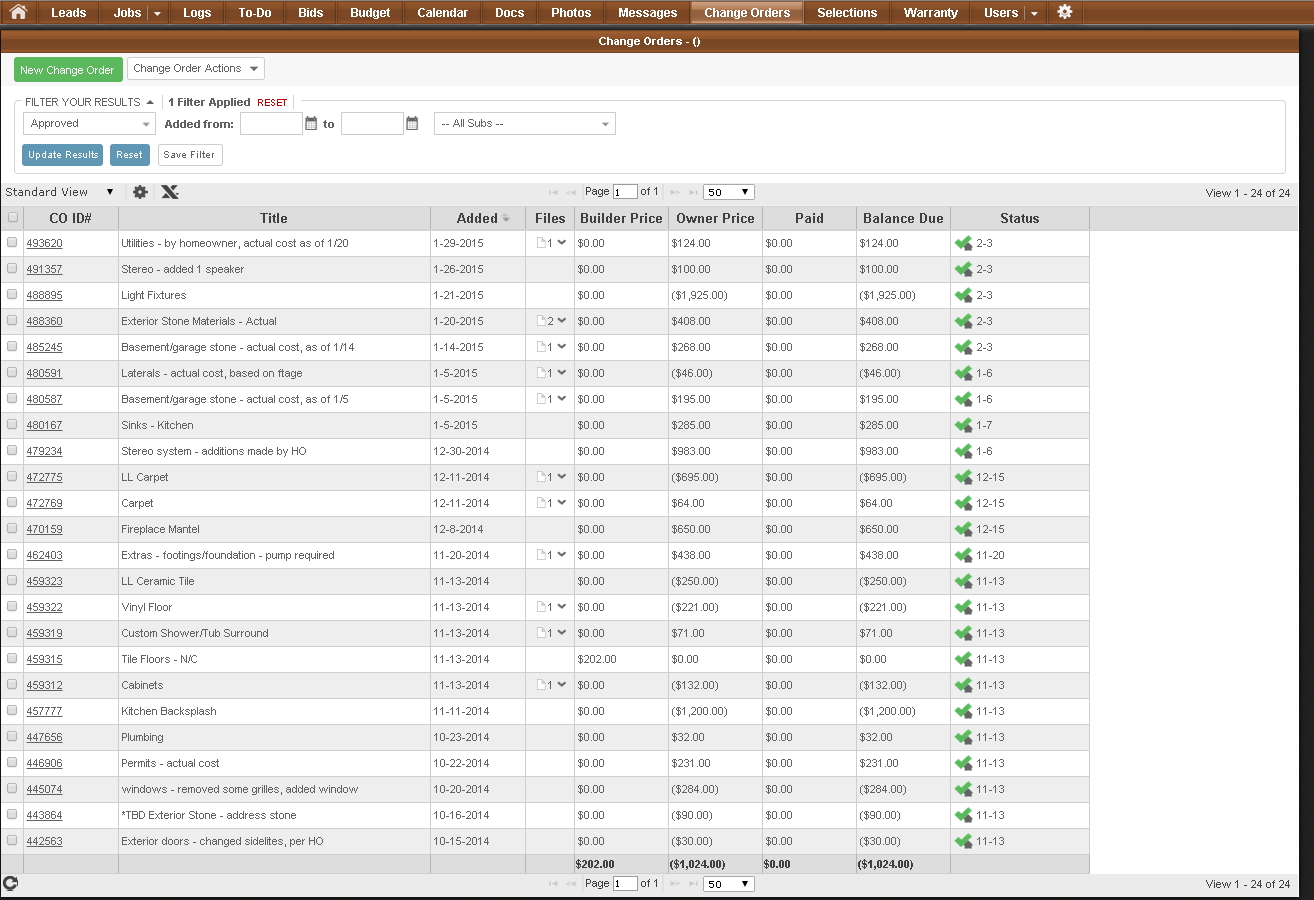Click the status icon for Tile Floors - N/C
The height and width of the screenshot is (900, 1314).
coord(963,659)
